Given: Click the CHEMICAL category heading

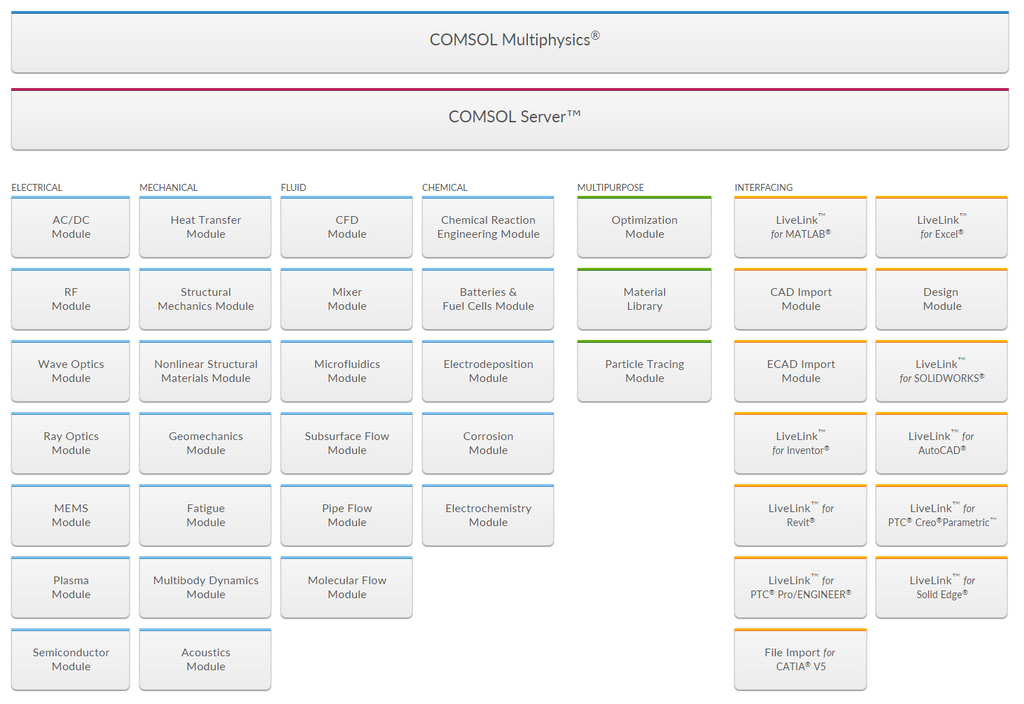Looking at the screenshot, I should coord(445,187).
